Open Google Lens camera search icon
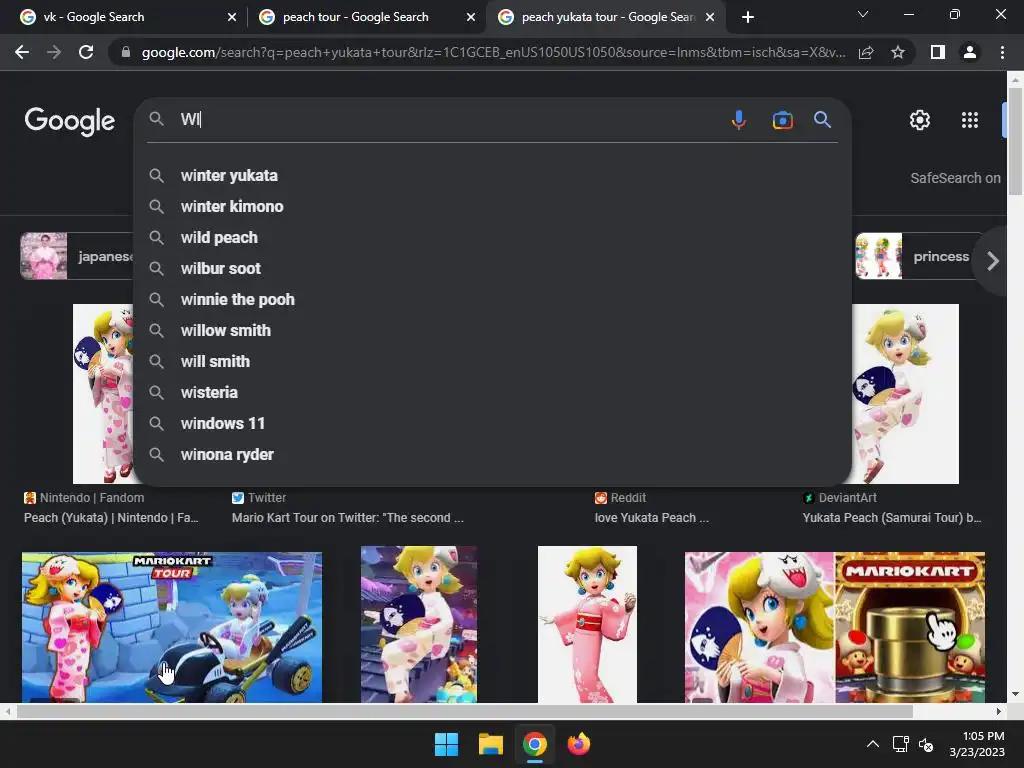This screenshot has height=768, width=1024. coord(782,120)
